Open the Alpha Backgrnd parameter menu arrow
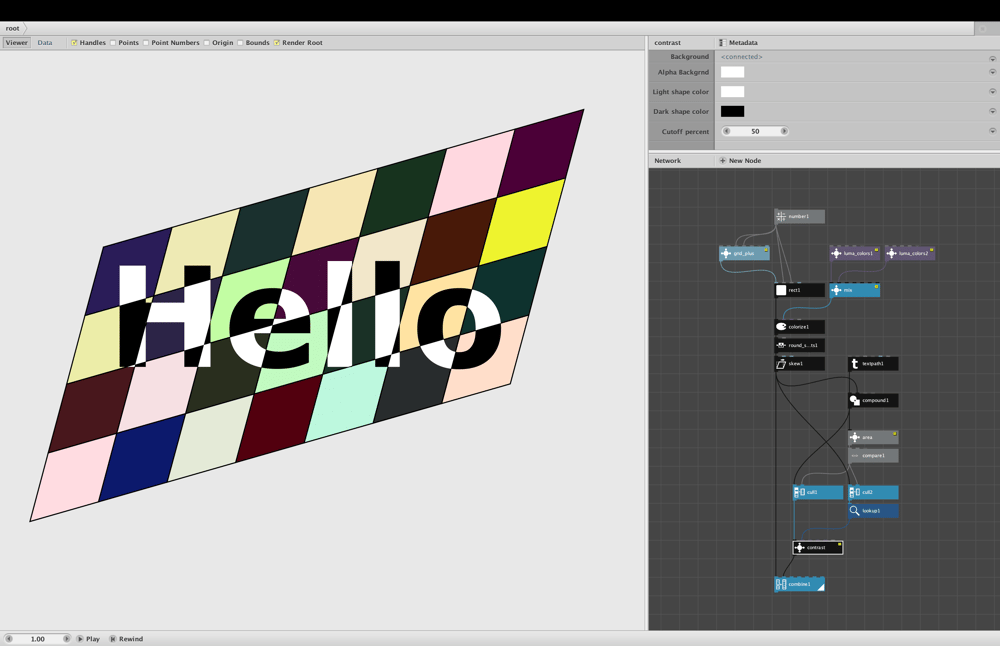Image resolution: width=1000 pixels, height=646 pixels. click(992, 72)
